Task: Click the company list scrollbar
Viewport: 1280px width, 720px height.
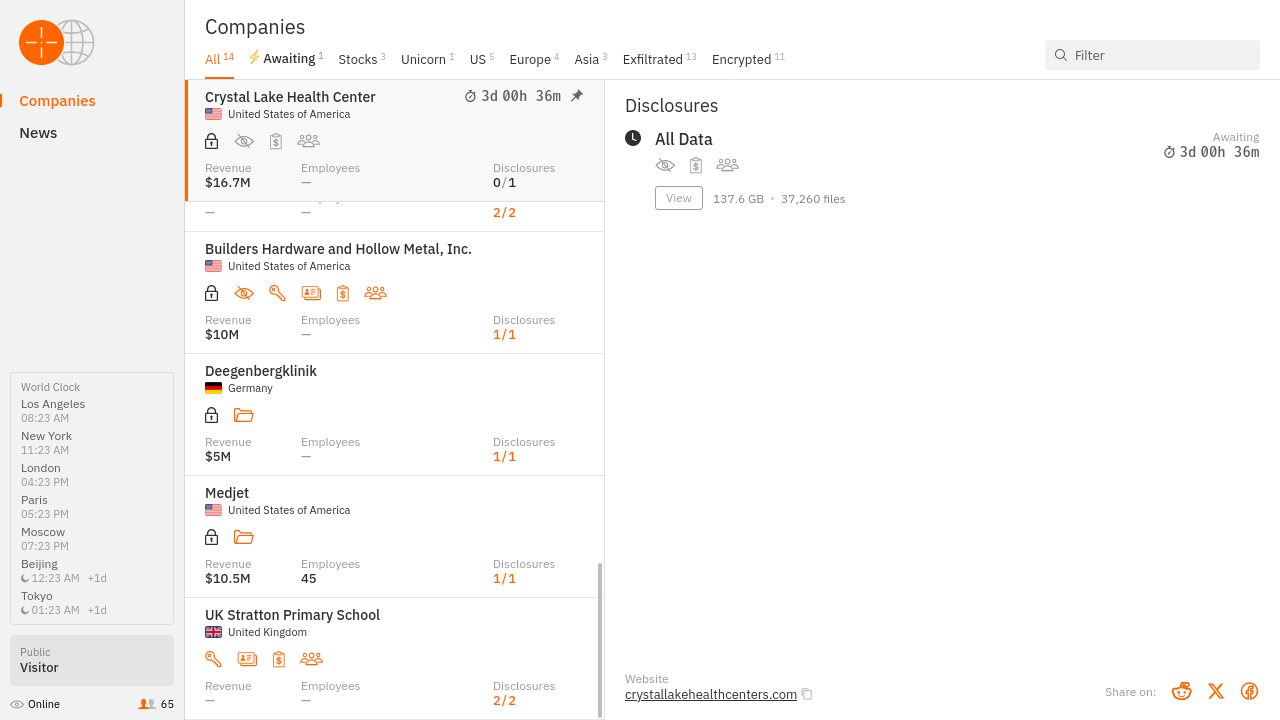Action: (600, 640)
